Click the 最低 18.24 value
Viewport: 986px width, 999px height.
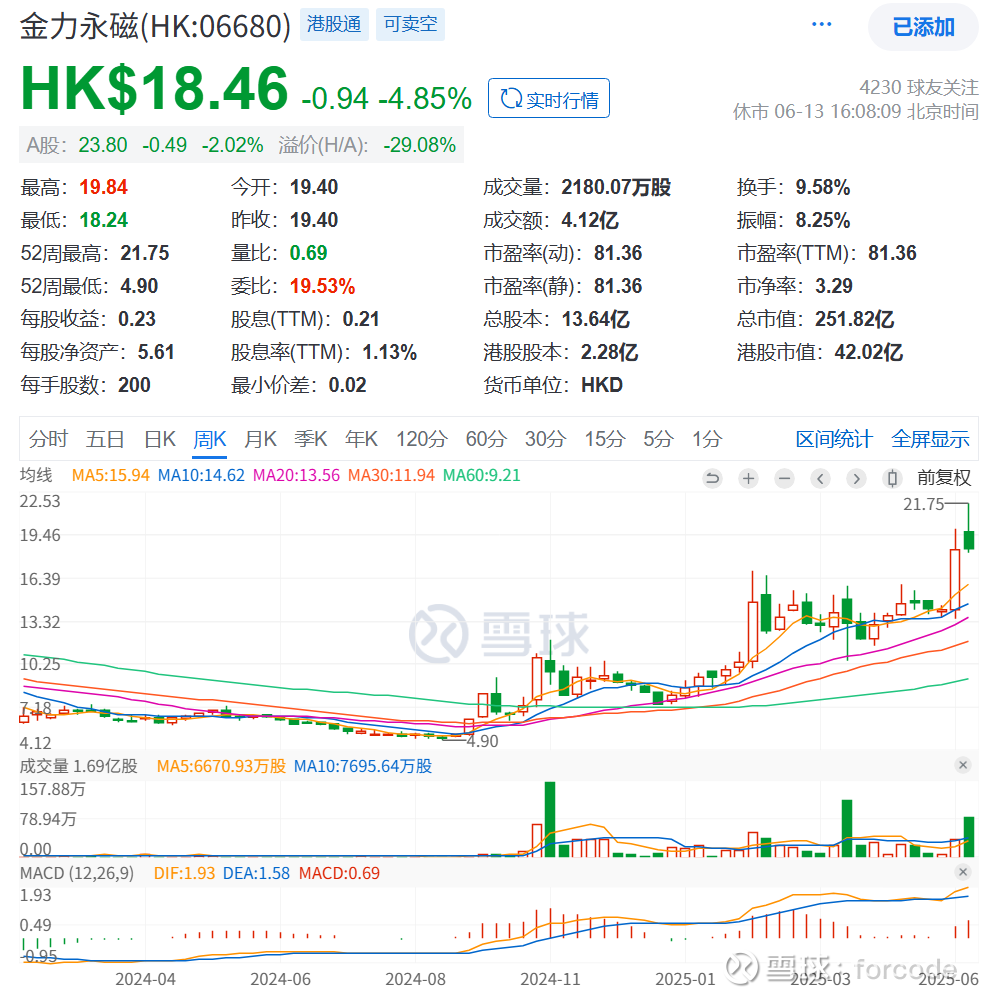(x=103, y=220)
